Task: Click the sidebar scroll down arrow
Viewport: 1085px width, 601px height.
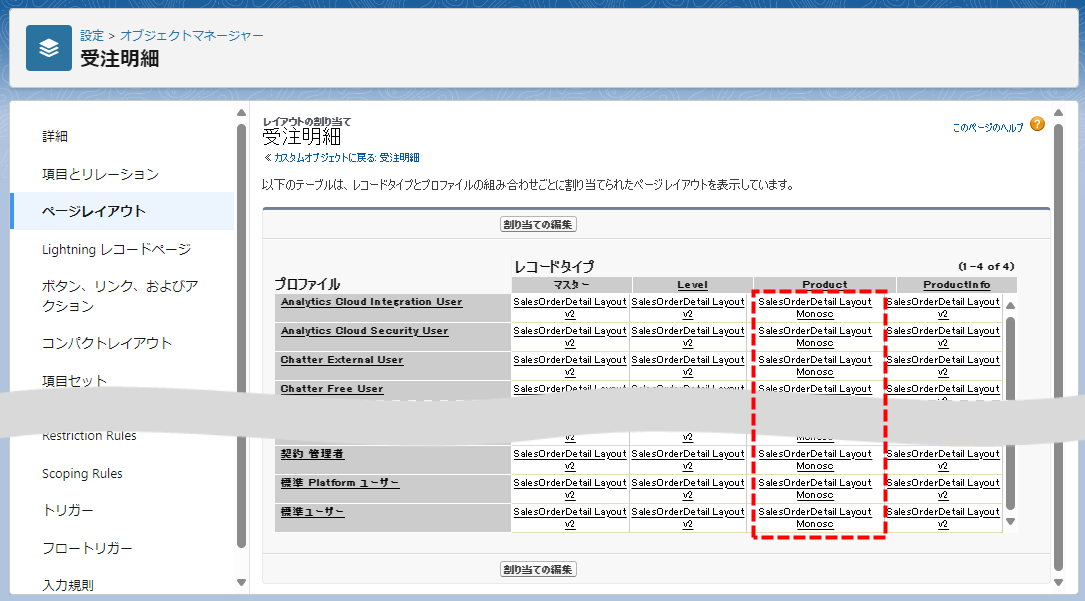Action: pos(241,582)
